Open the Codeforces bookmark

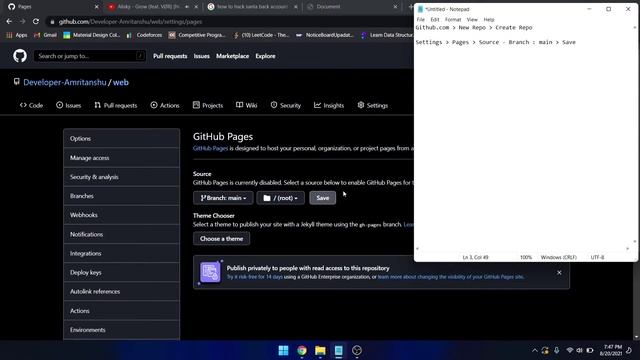[144, 35]
